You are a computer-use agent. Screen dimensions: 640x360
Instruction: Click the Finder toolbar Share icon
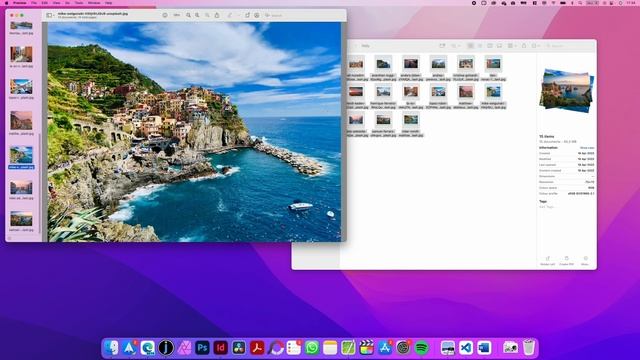tap(524, 46)
